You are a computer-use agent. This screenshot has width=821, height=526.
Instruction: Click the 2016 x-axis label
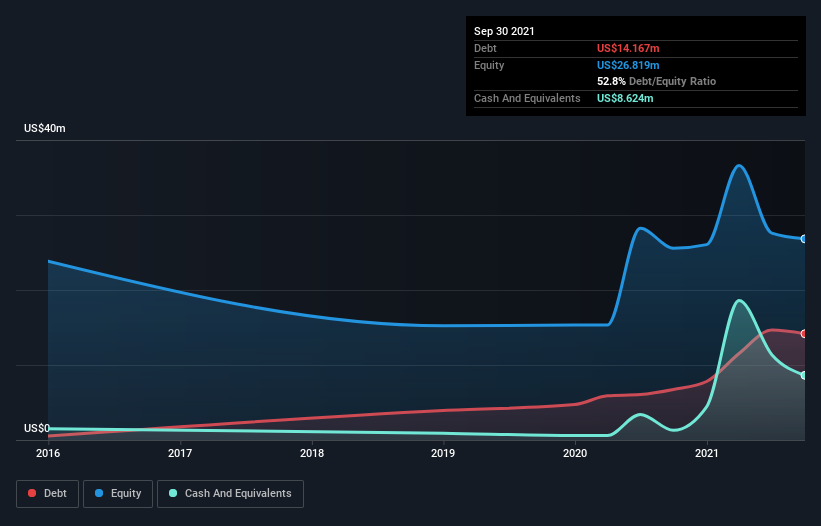[48, 453]
